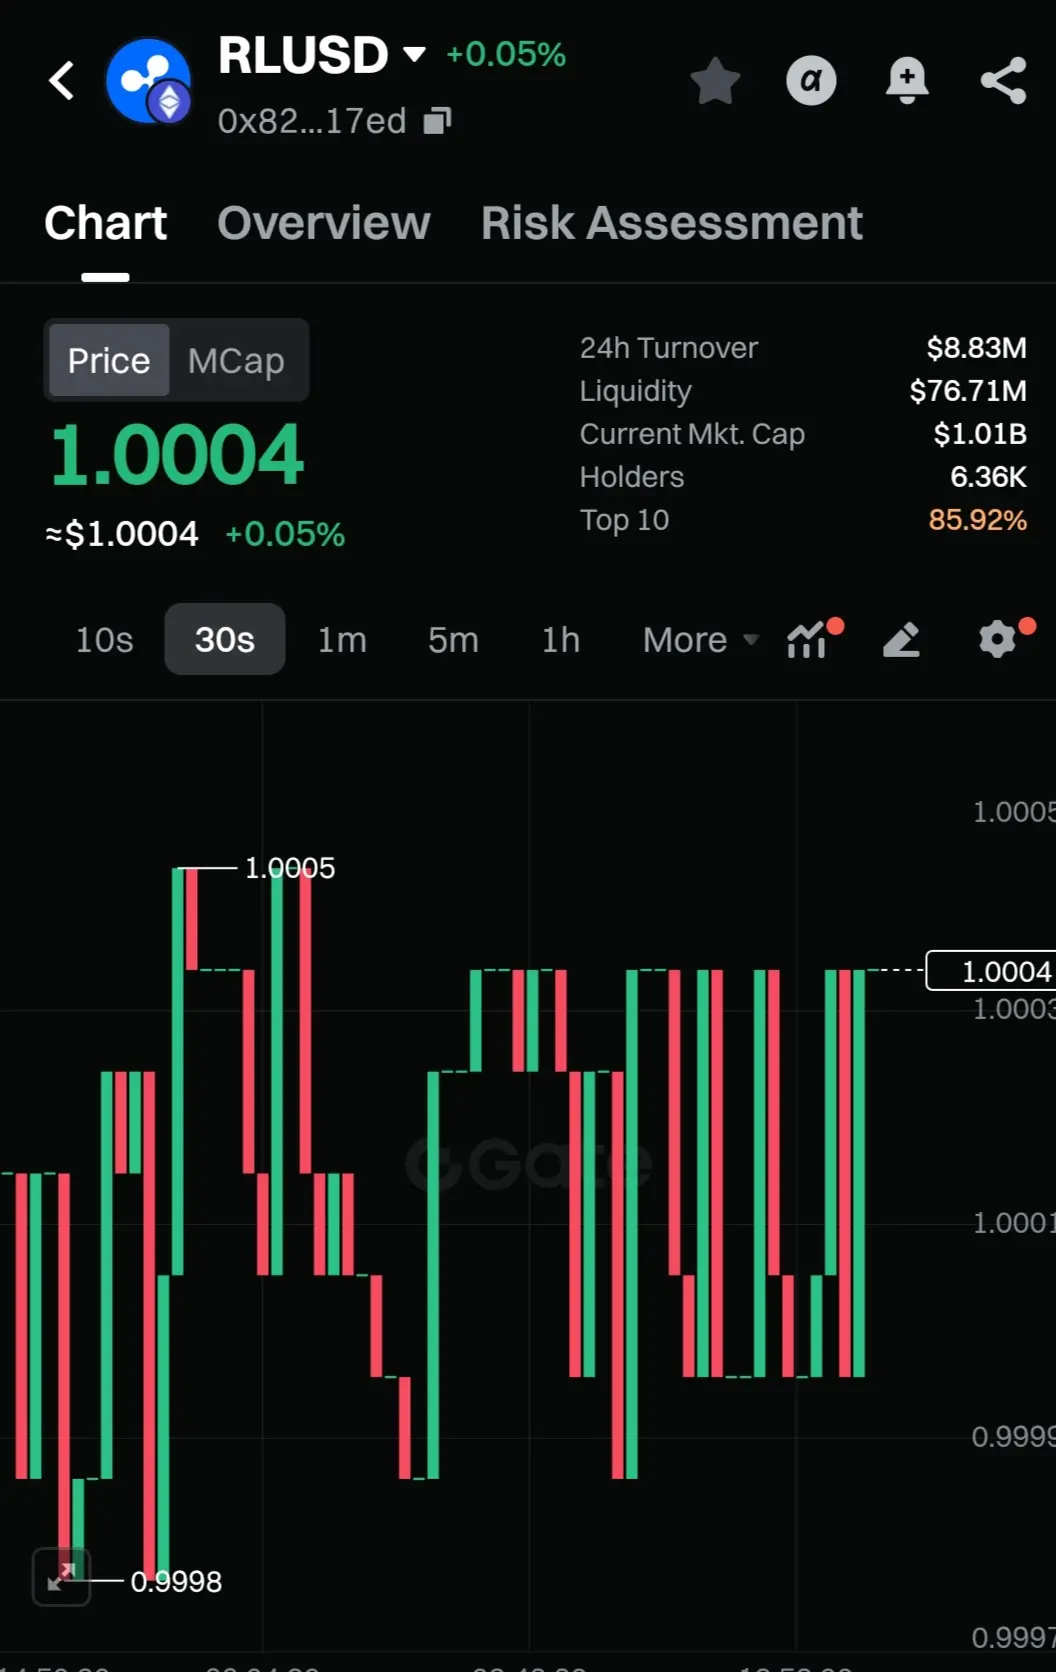
Task: Select the 10s chart interval
Action: point(105,640)
